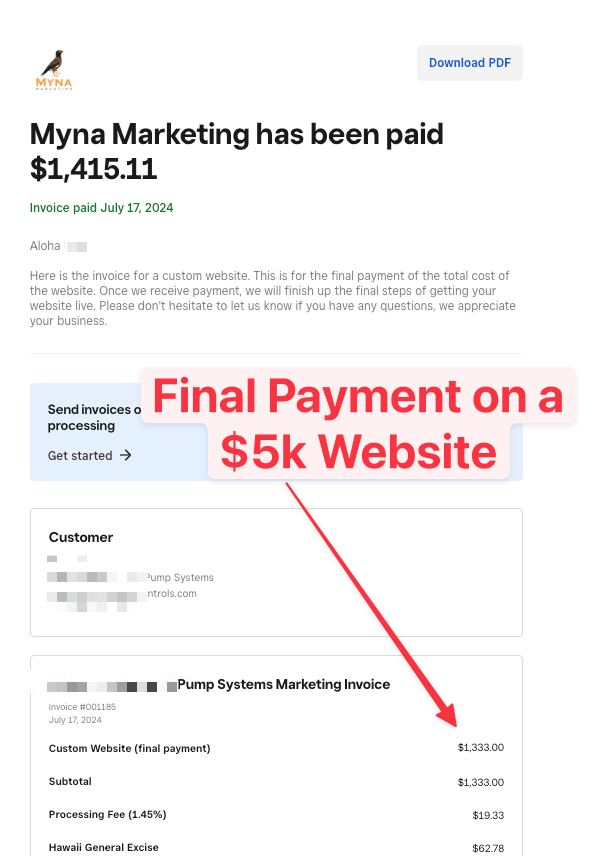Click the customer email address ending in ntrols.com
Image resolution: width=614 pixels, height=856 pixels.
(171, 593)
